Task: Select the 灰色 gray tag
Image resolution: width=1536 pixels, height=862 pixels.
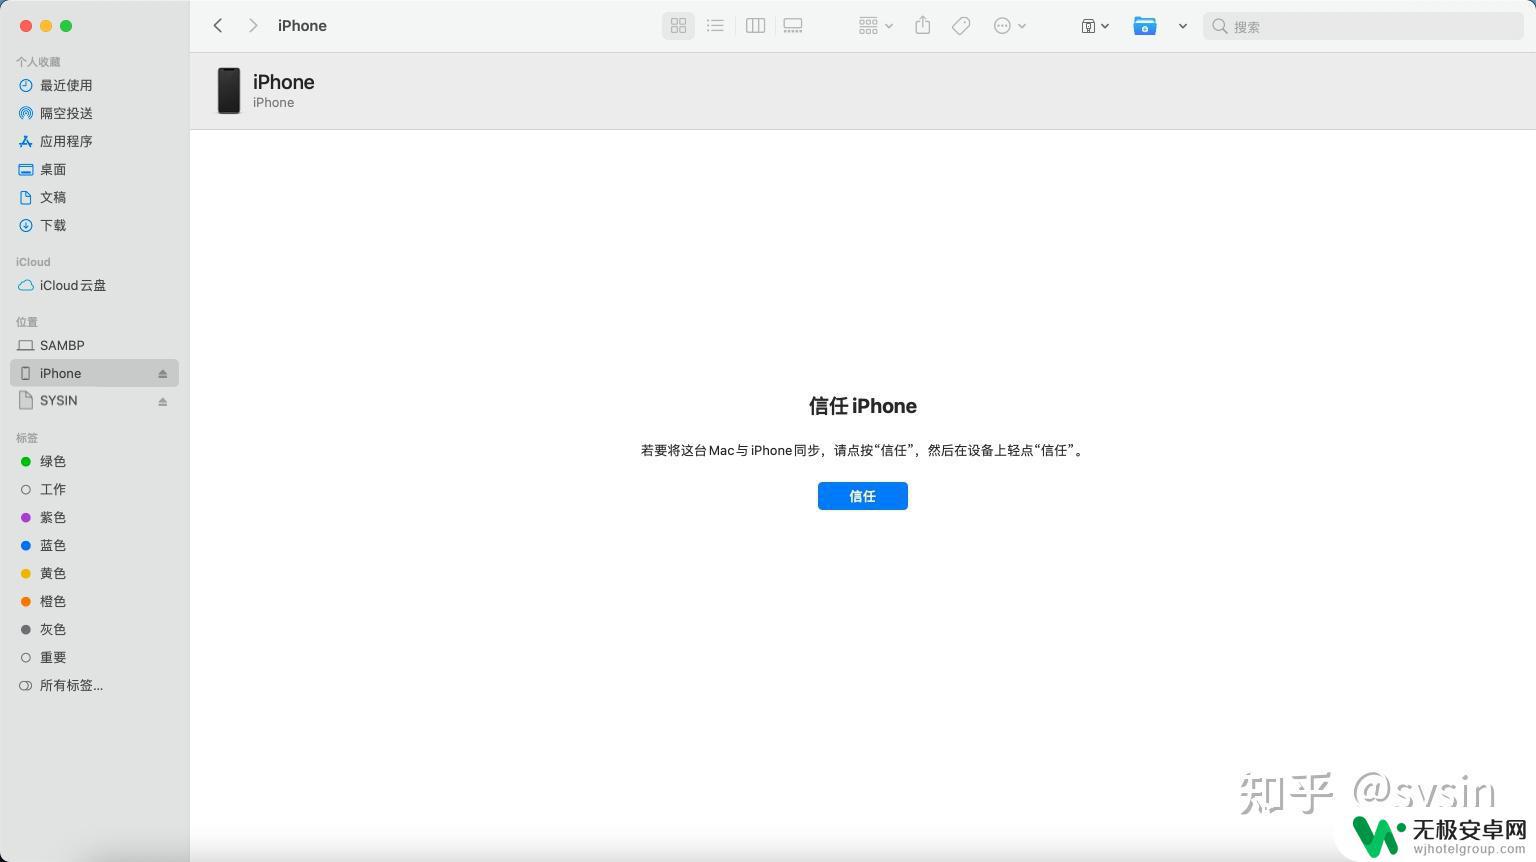Action: tap(94, 630)
